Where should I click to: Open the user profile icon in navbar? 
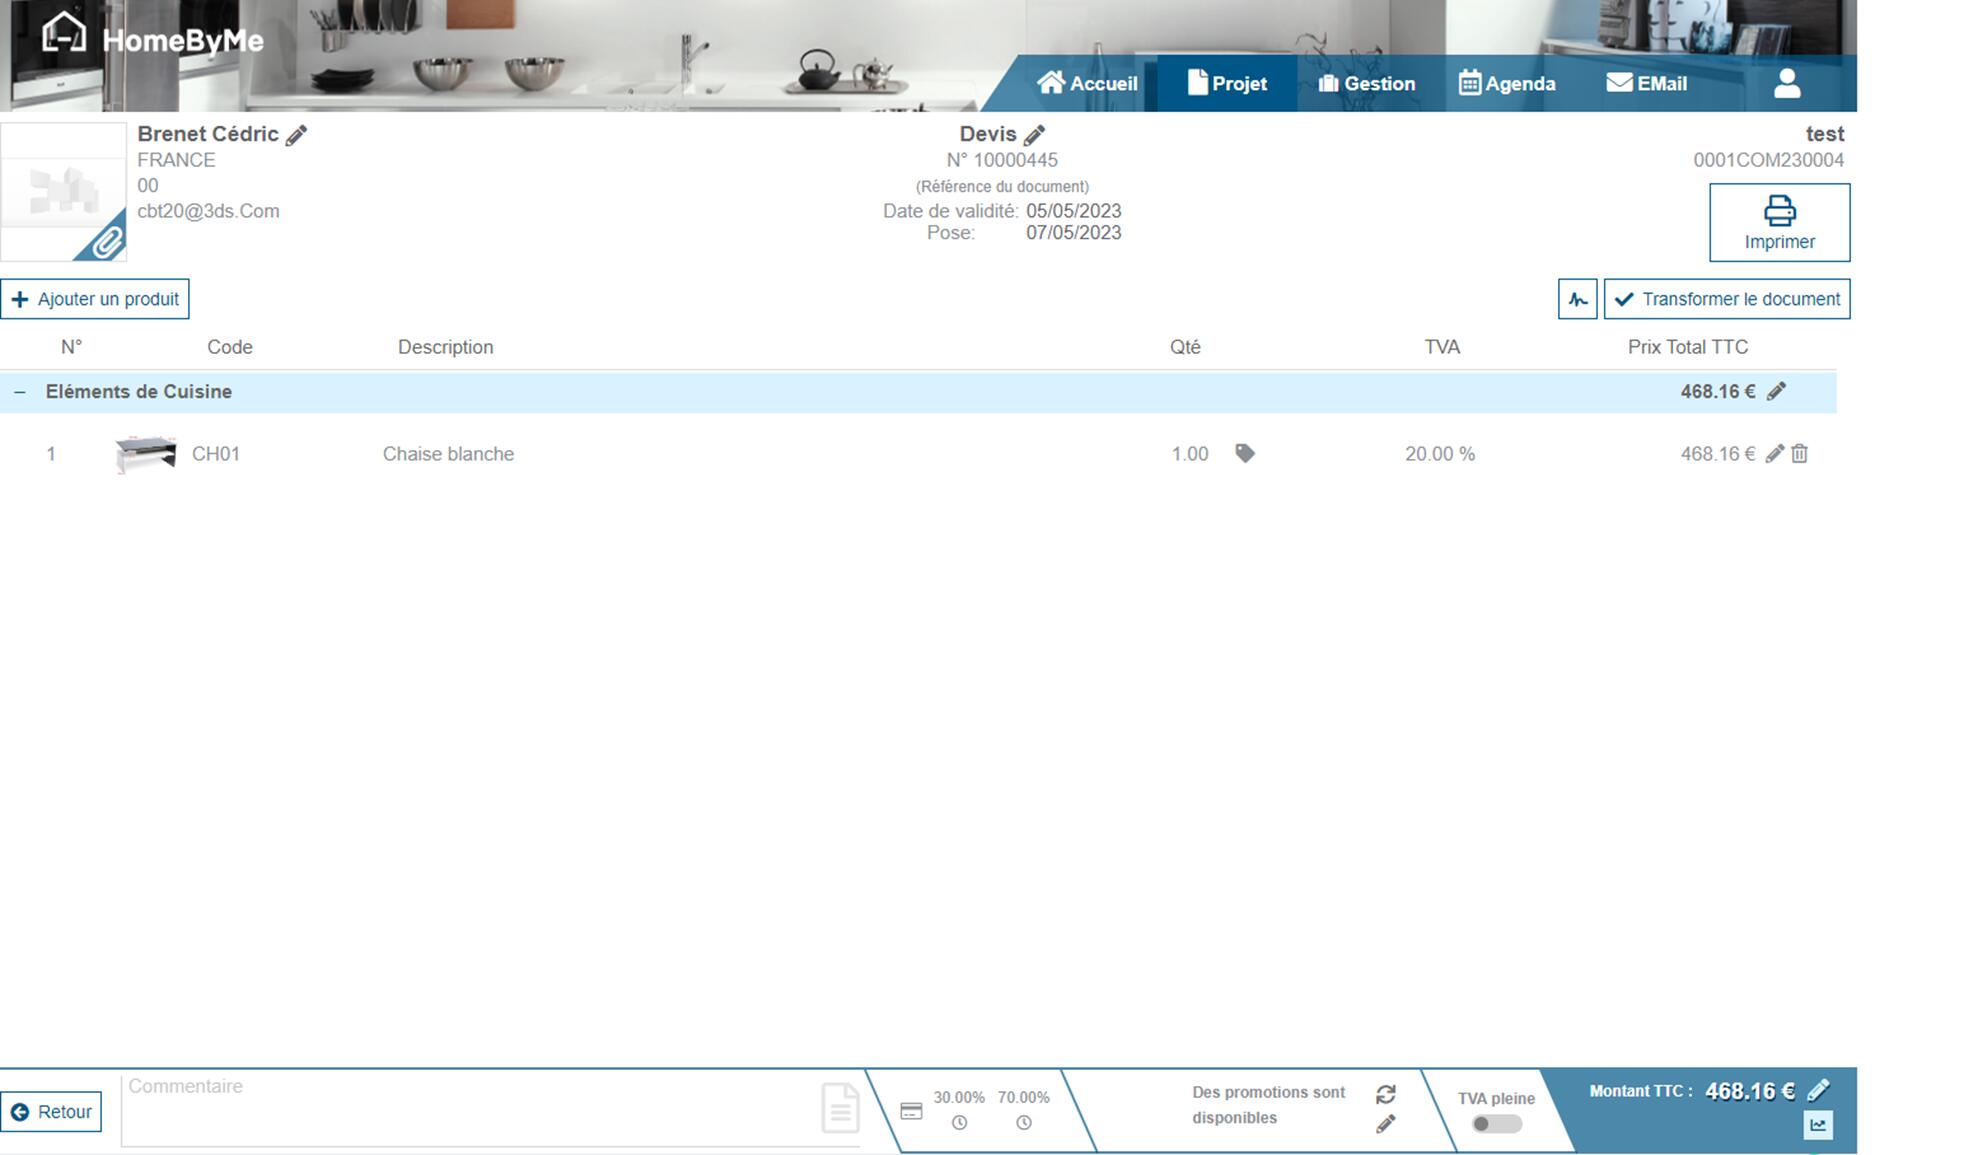click(x=1787, y=83)
